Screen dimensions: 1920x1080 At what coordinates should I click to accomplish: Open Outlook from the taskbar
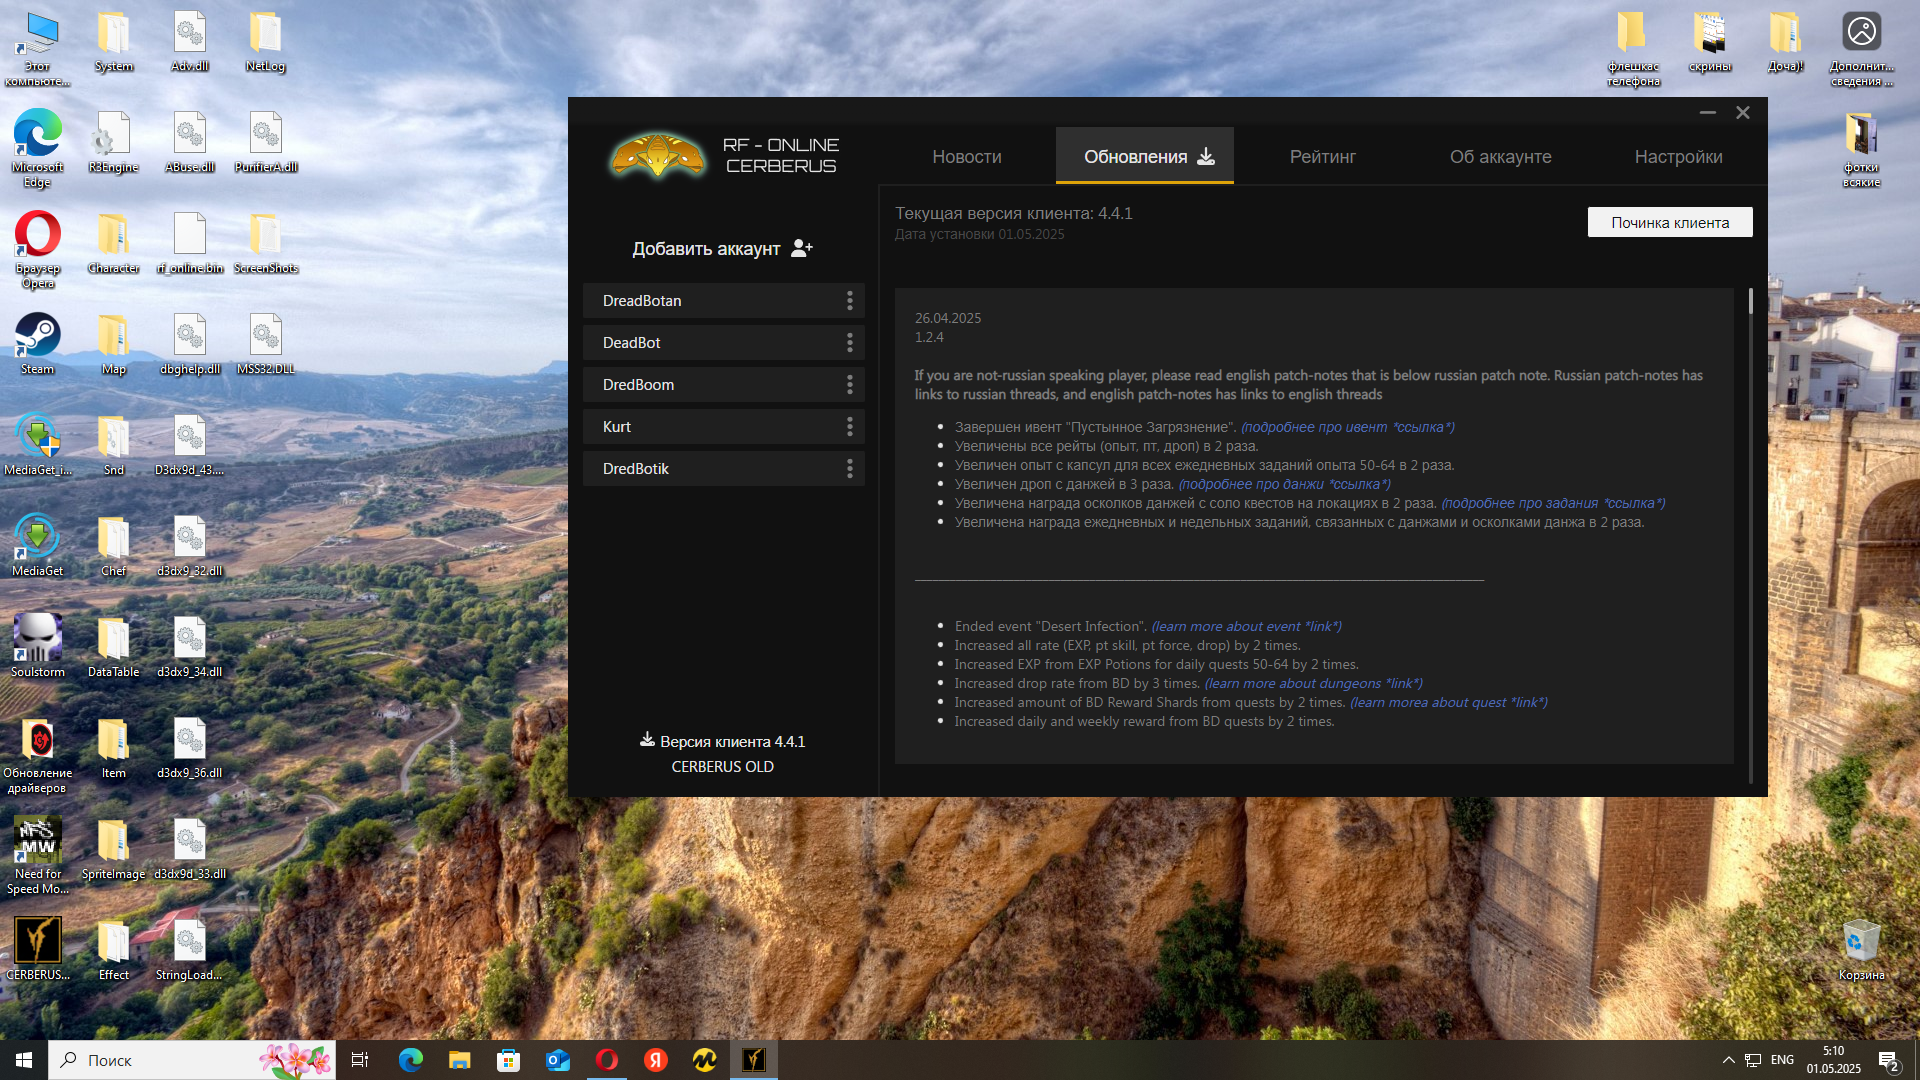coord(557,1060)
